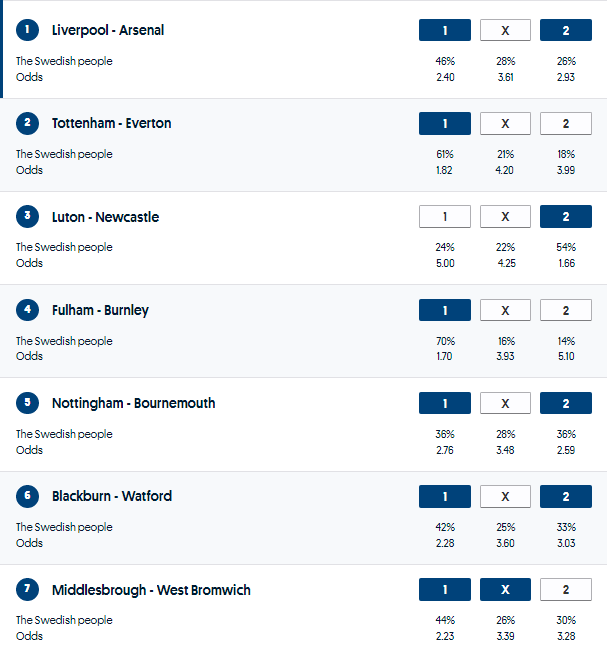
Task: Open the Fulham - Burnley match title
Action: pos(100,310)
